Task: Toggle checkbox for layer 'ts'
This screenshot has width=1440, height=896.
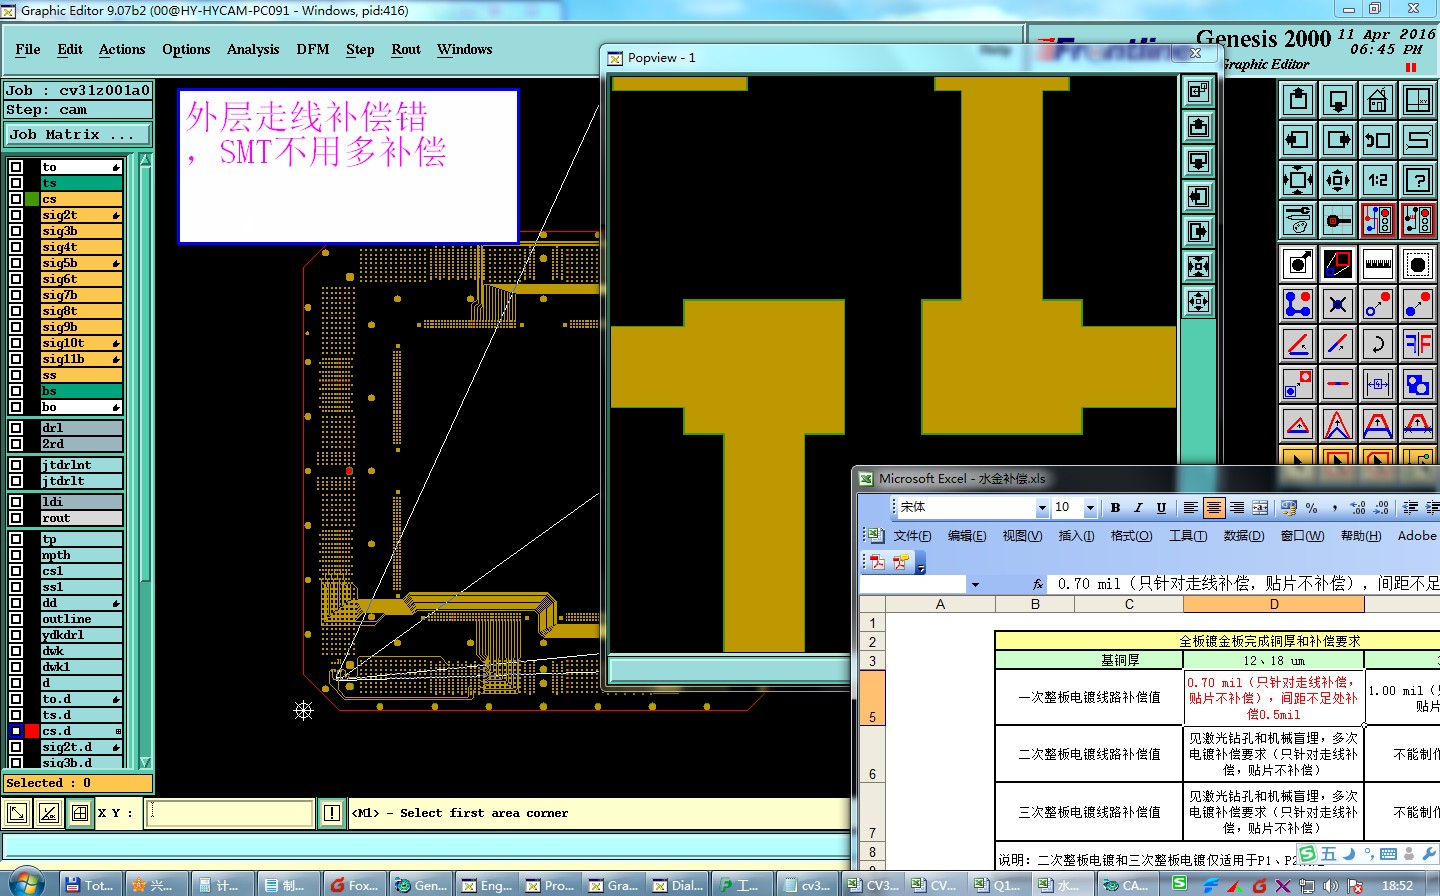Action: 16,183
